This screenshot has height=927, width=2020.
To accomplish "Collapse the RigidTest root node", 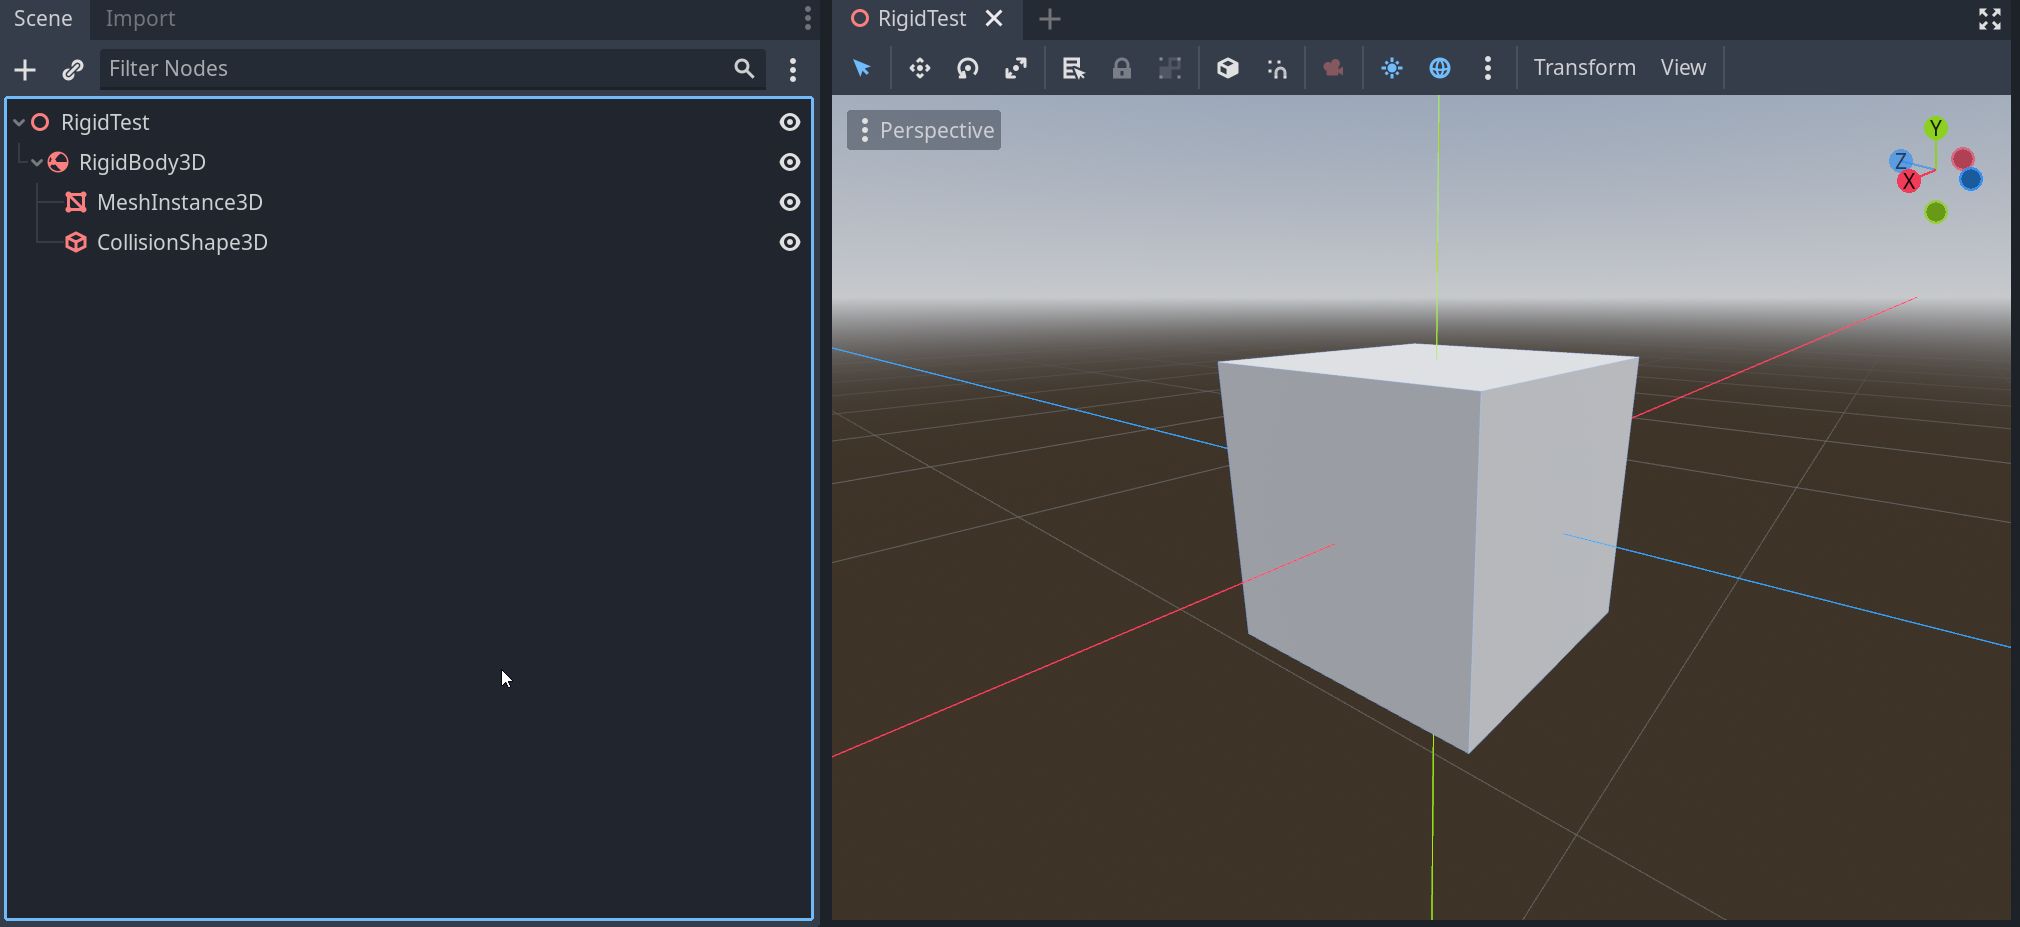I will (x=19, y=122).
